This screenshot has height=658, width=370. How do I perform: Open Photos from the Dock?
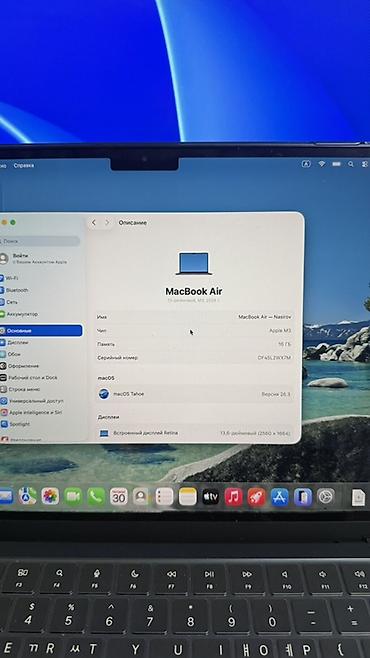coord(50,497)
